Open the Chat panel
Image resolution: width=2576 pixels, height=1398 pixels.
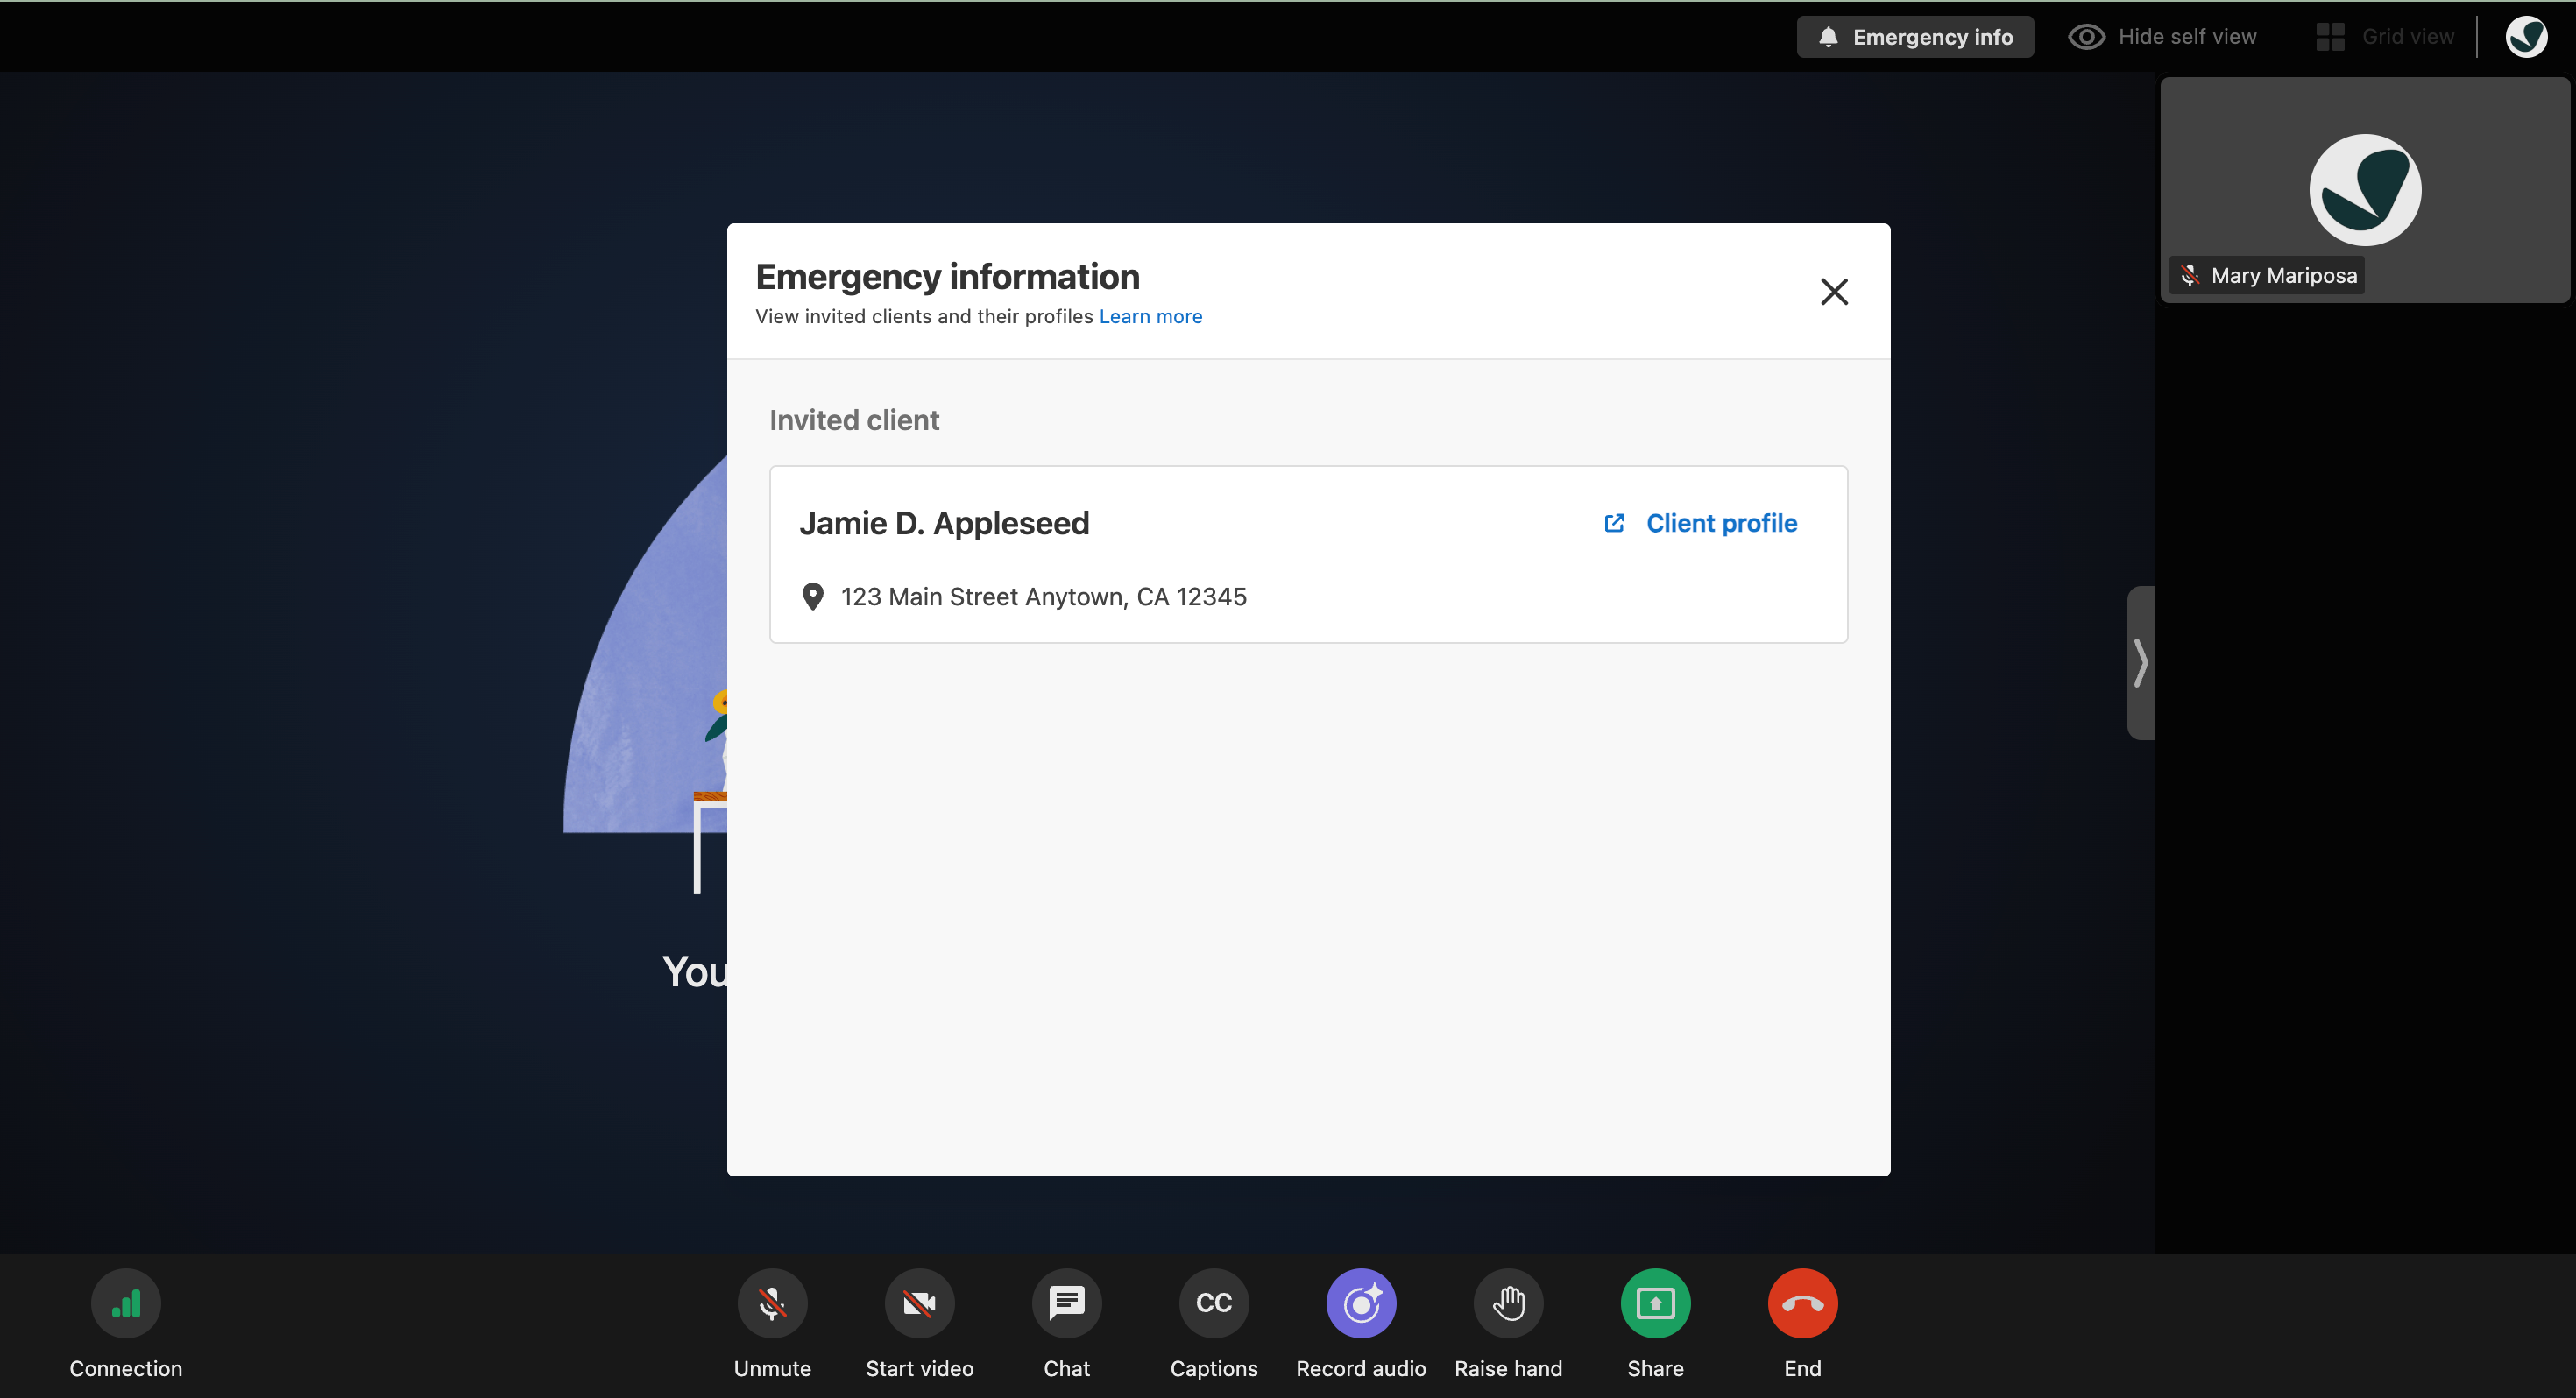click(1066, 1303)
